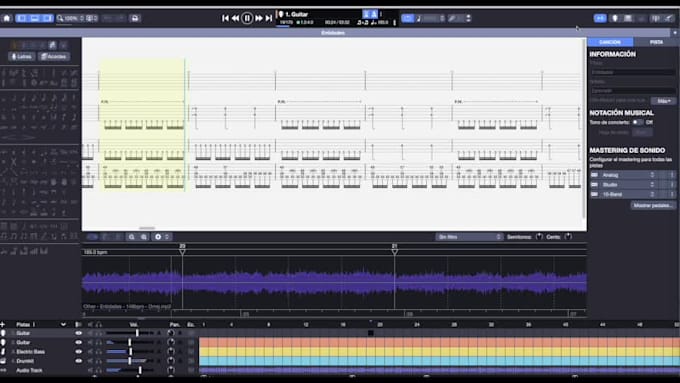Toggle the loop playback button
The width and height of the screenshot is (680, 383).
(408, 18)
